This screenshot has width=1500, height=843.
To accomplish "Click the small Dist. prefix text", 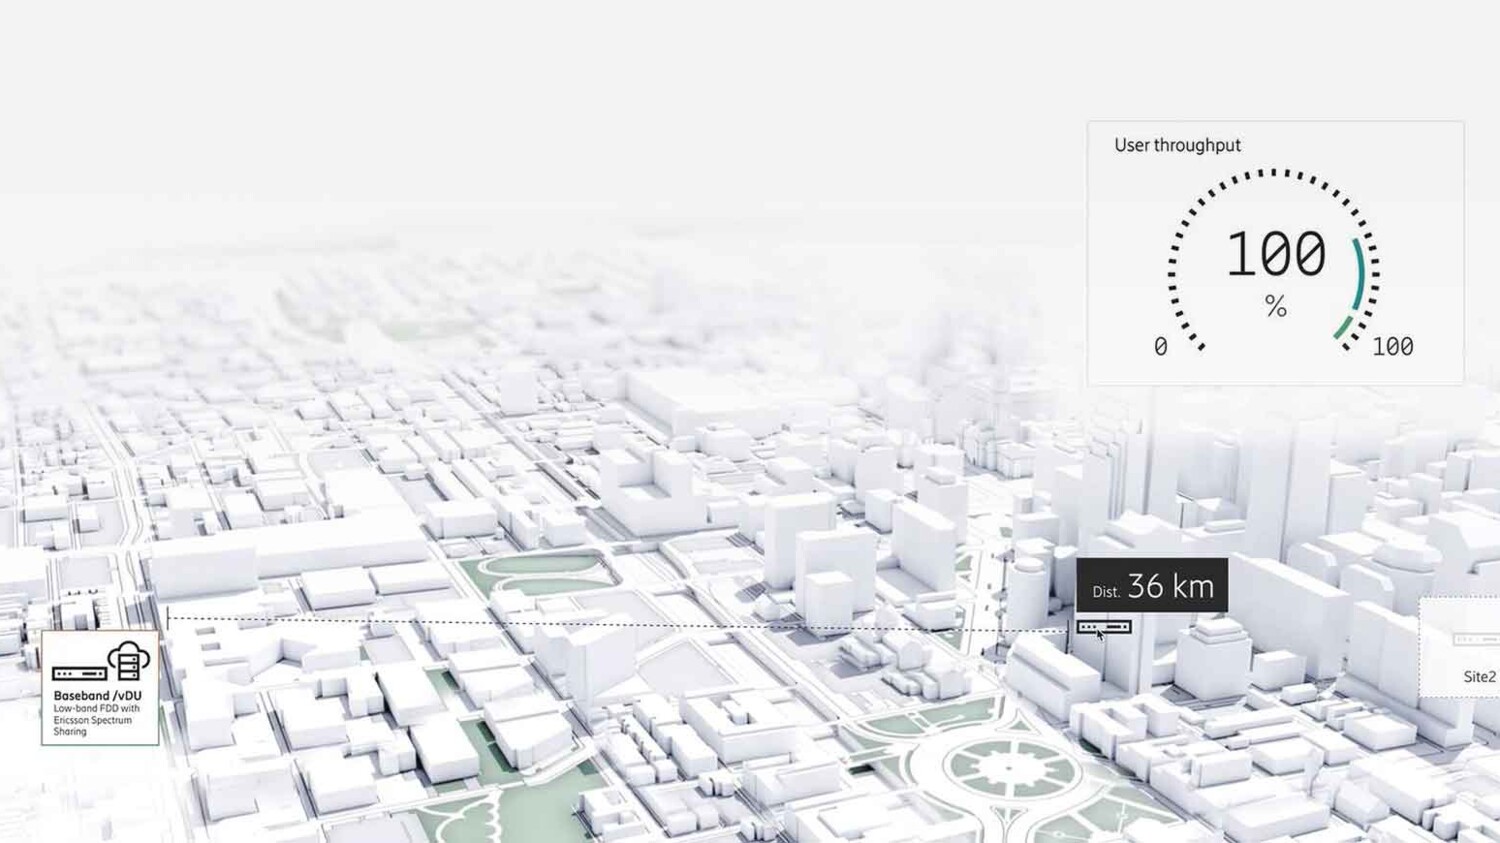I will pyautogui.click(x=1105, y=592).
